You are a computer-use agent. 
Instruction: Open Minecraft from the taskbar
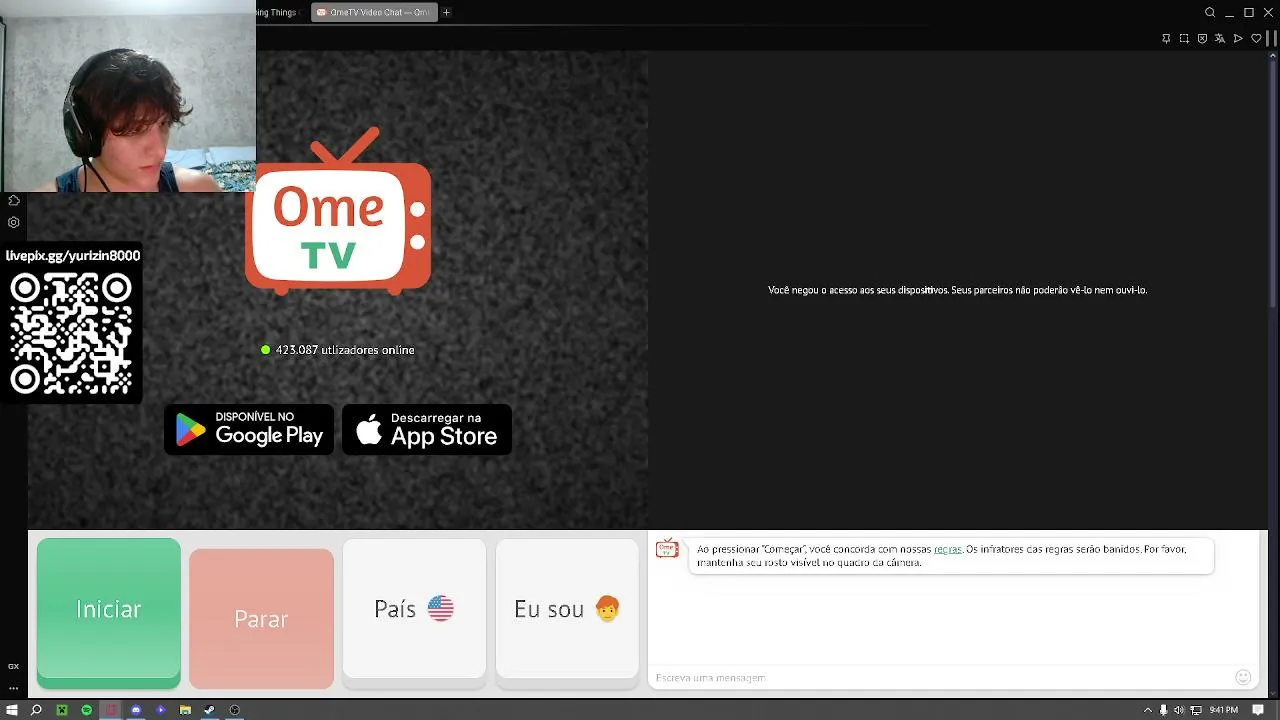tap(61, 710)
